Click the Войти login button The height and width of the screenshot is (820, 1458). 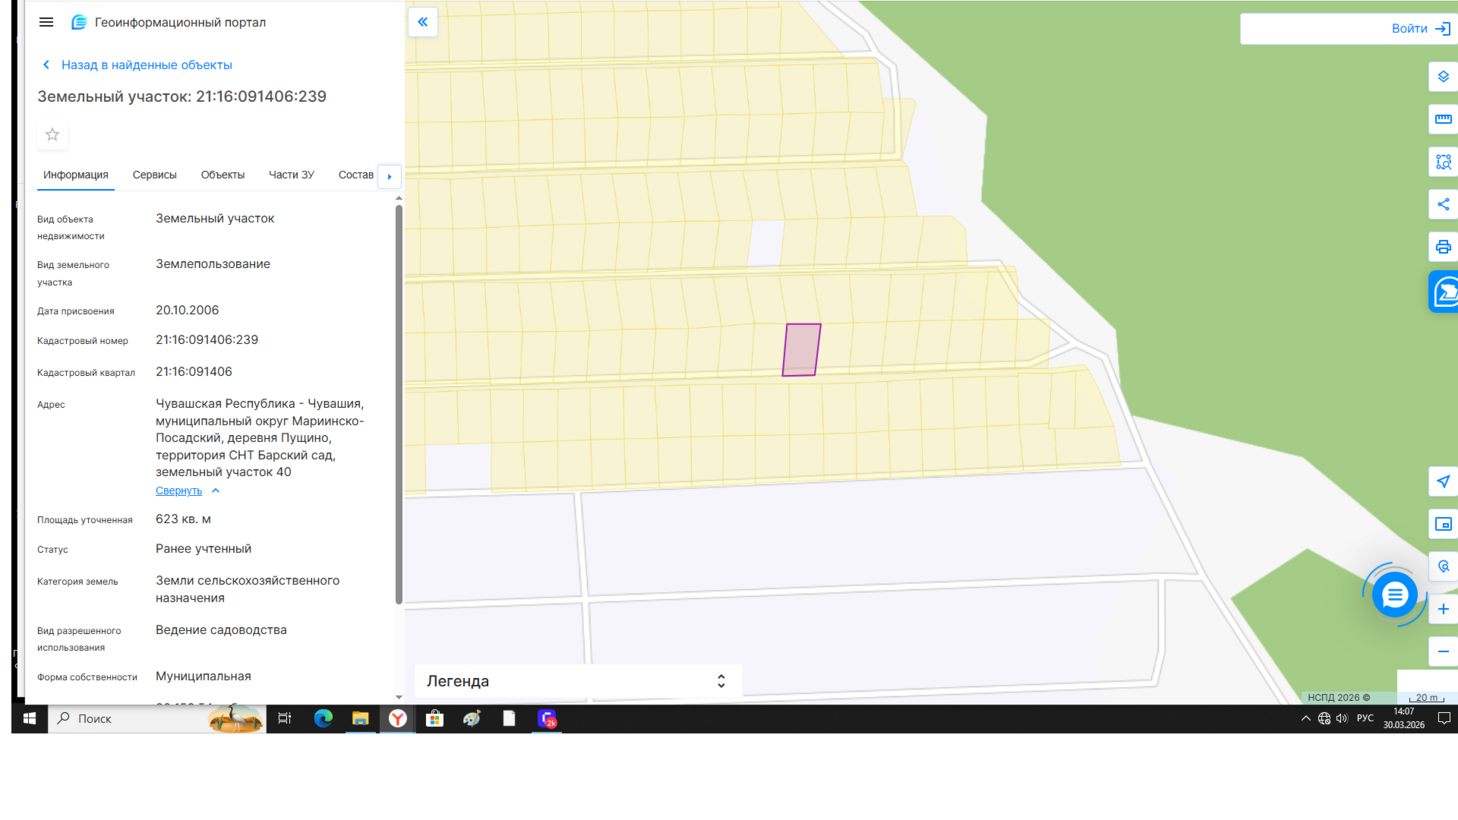coord(1420,29)
